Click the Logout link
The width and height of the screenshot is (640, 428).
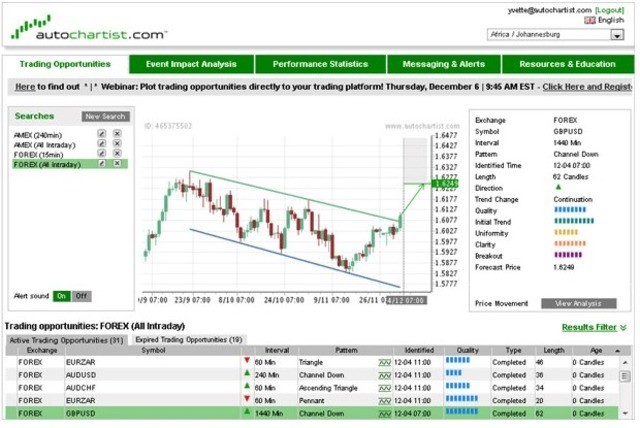609,10
